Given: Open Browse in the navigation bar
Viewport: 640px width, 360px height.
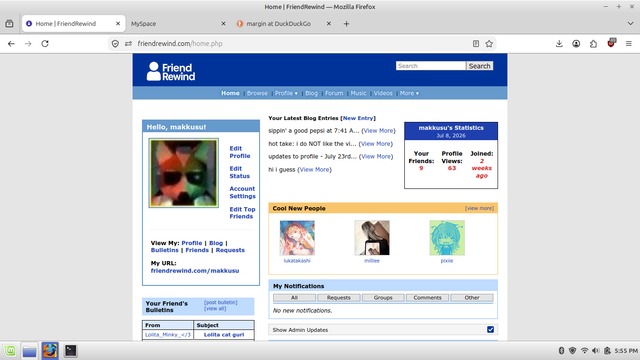Looking at the screenshot, I should (x=257, y=93).
